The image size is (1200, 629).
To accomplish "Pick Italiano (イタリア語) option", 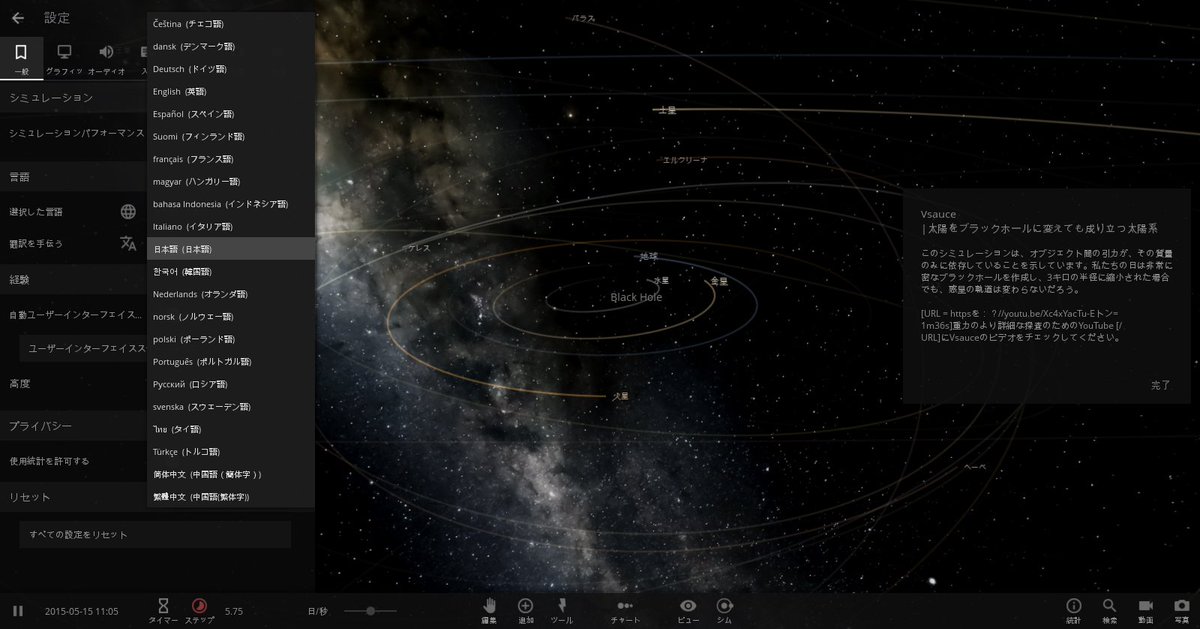I will [x=231, y=226].
